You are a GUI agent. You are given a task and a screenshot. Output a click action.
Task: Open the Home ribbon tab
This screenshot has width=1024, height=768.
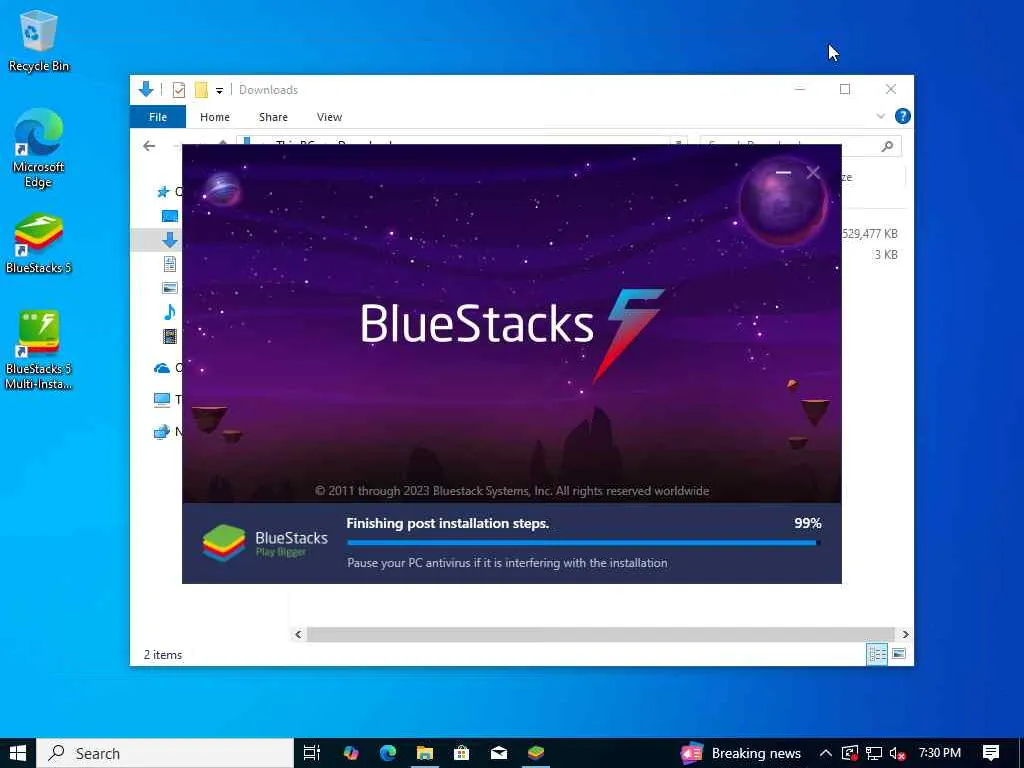[215, 117]
